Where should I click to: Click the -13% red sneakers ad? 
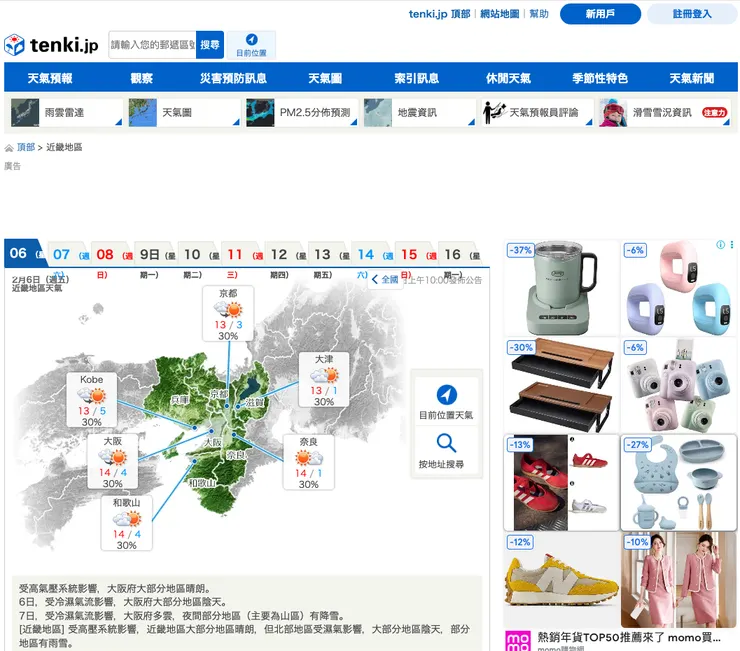pos(562,482)
